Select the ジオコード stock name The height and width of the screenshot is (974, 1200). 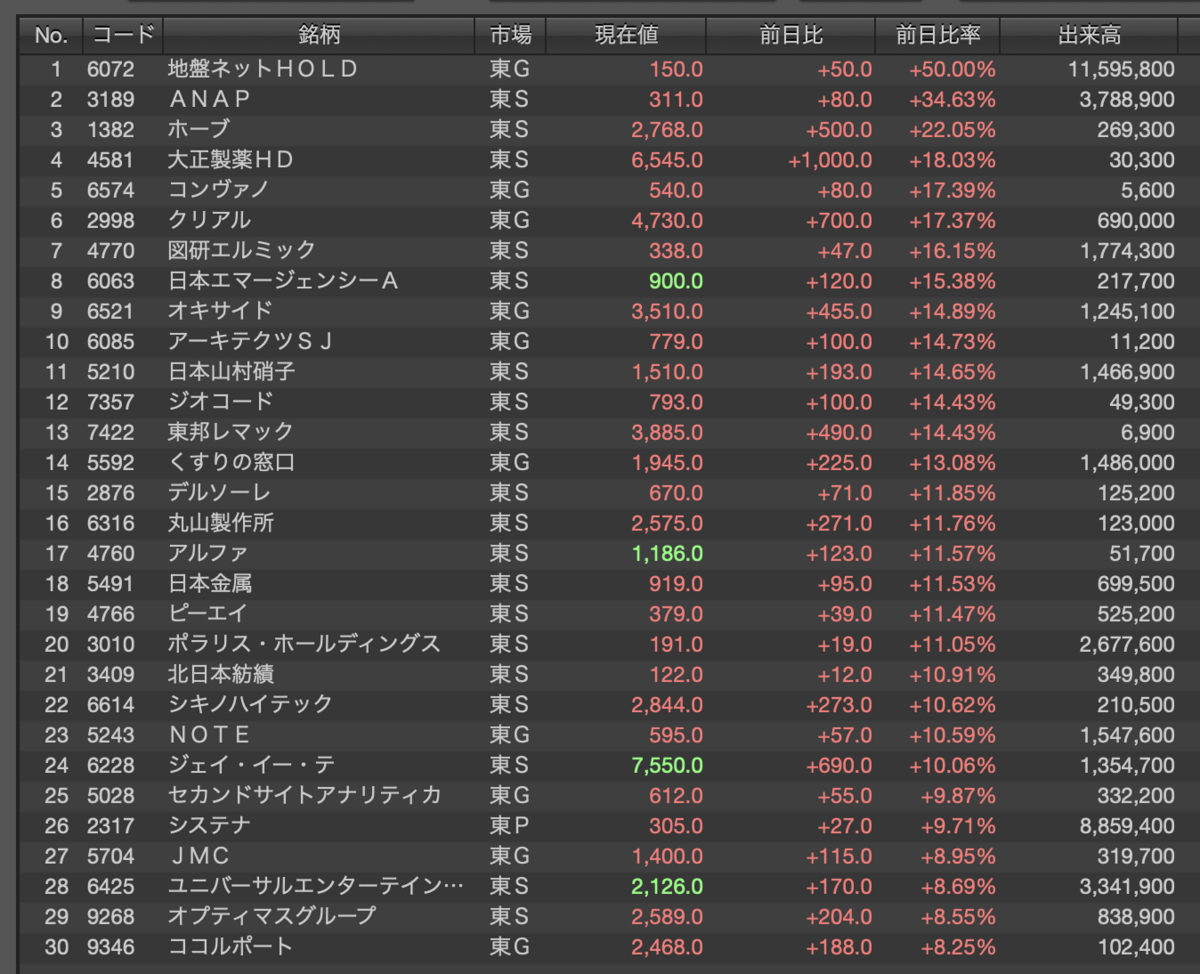(x=220, y=402)
